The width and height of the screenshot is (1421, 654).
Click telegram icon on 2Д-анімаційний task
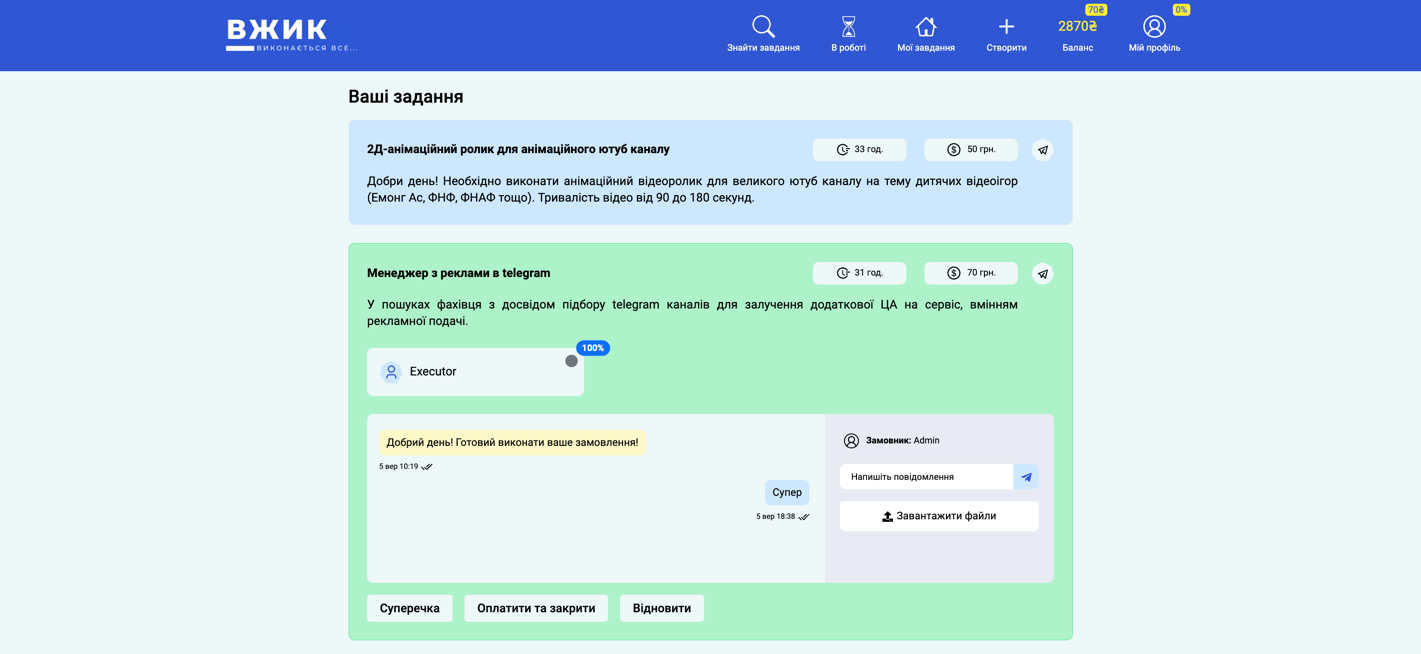tap(1042, 150)
